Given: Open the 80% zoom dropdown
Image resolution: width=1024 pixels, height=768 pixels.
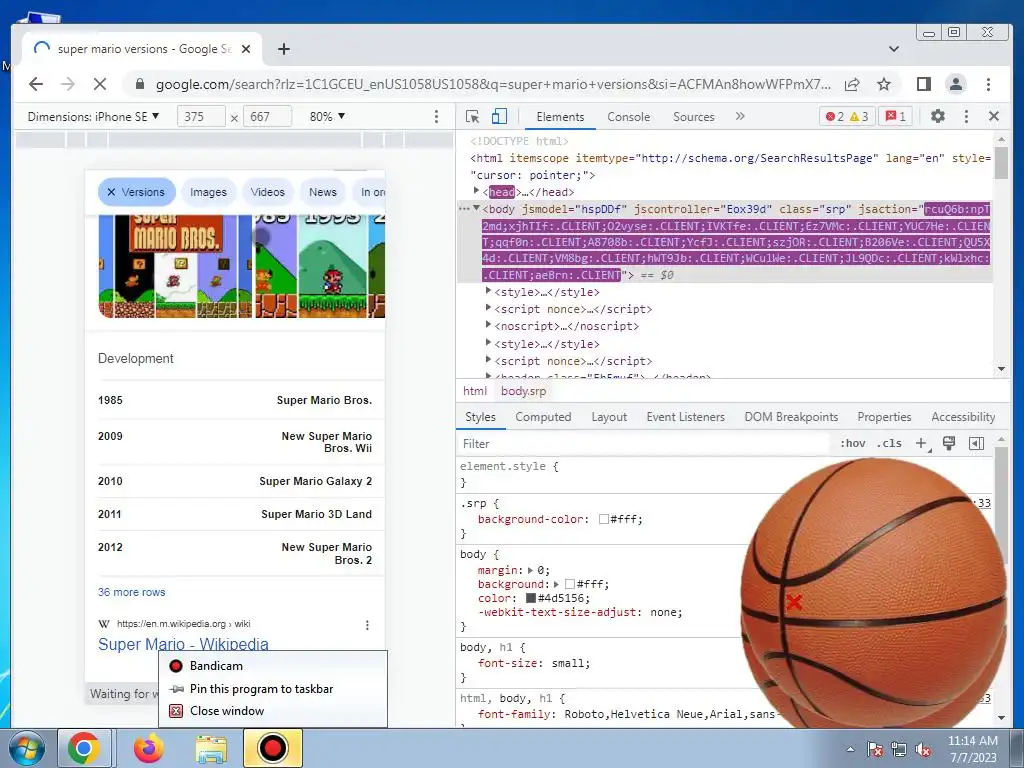Looking at the screenshot, I should (327, 116).
